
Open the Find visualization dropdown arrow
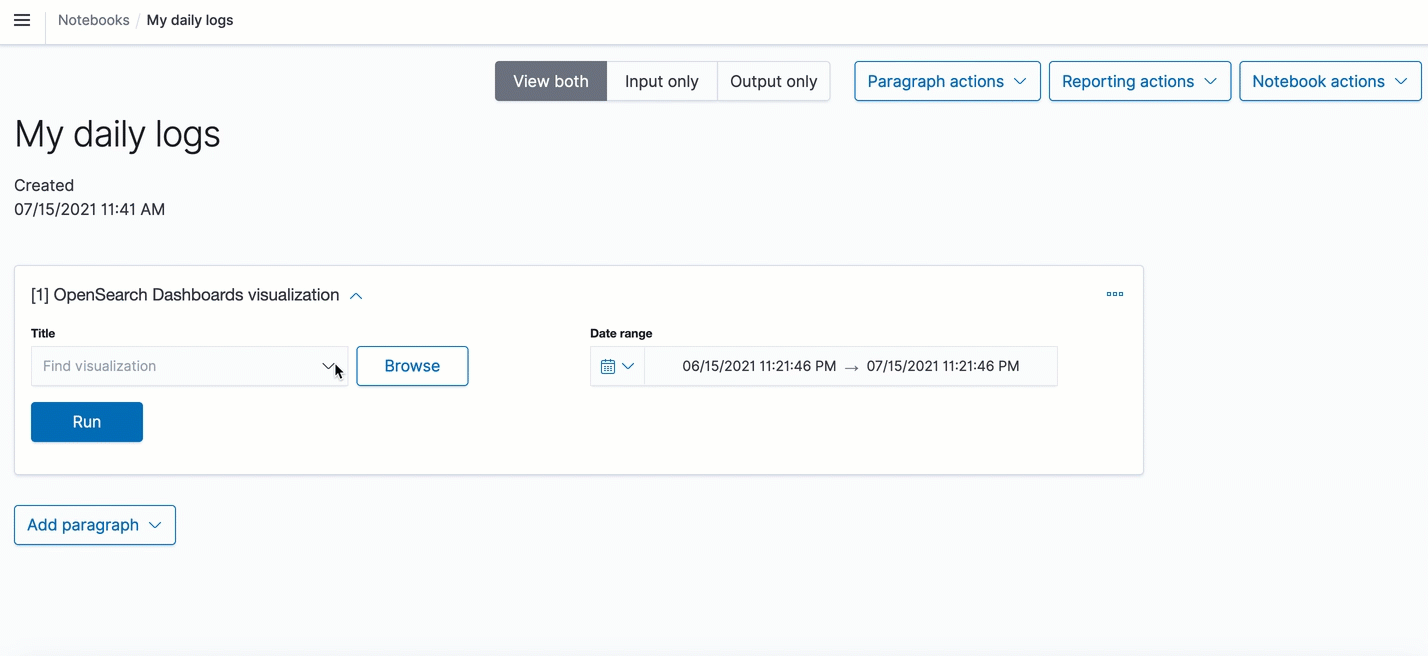point(330,366)
